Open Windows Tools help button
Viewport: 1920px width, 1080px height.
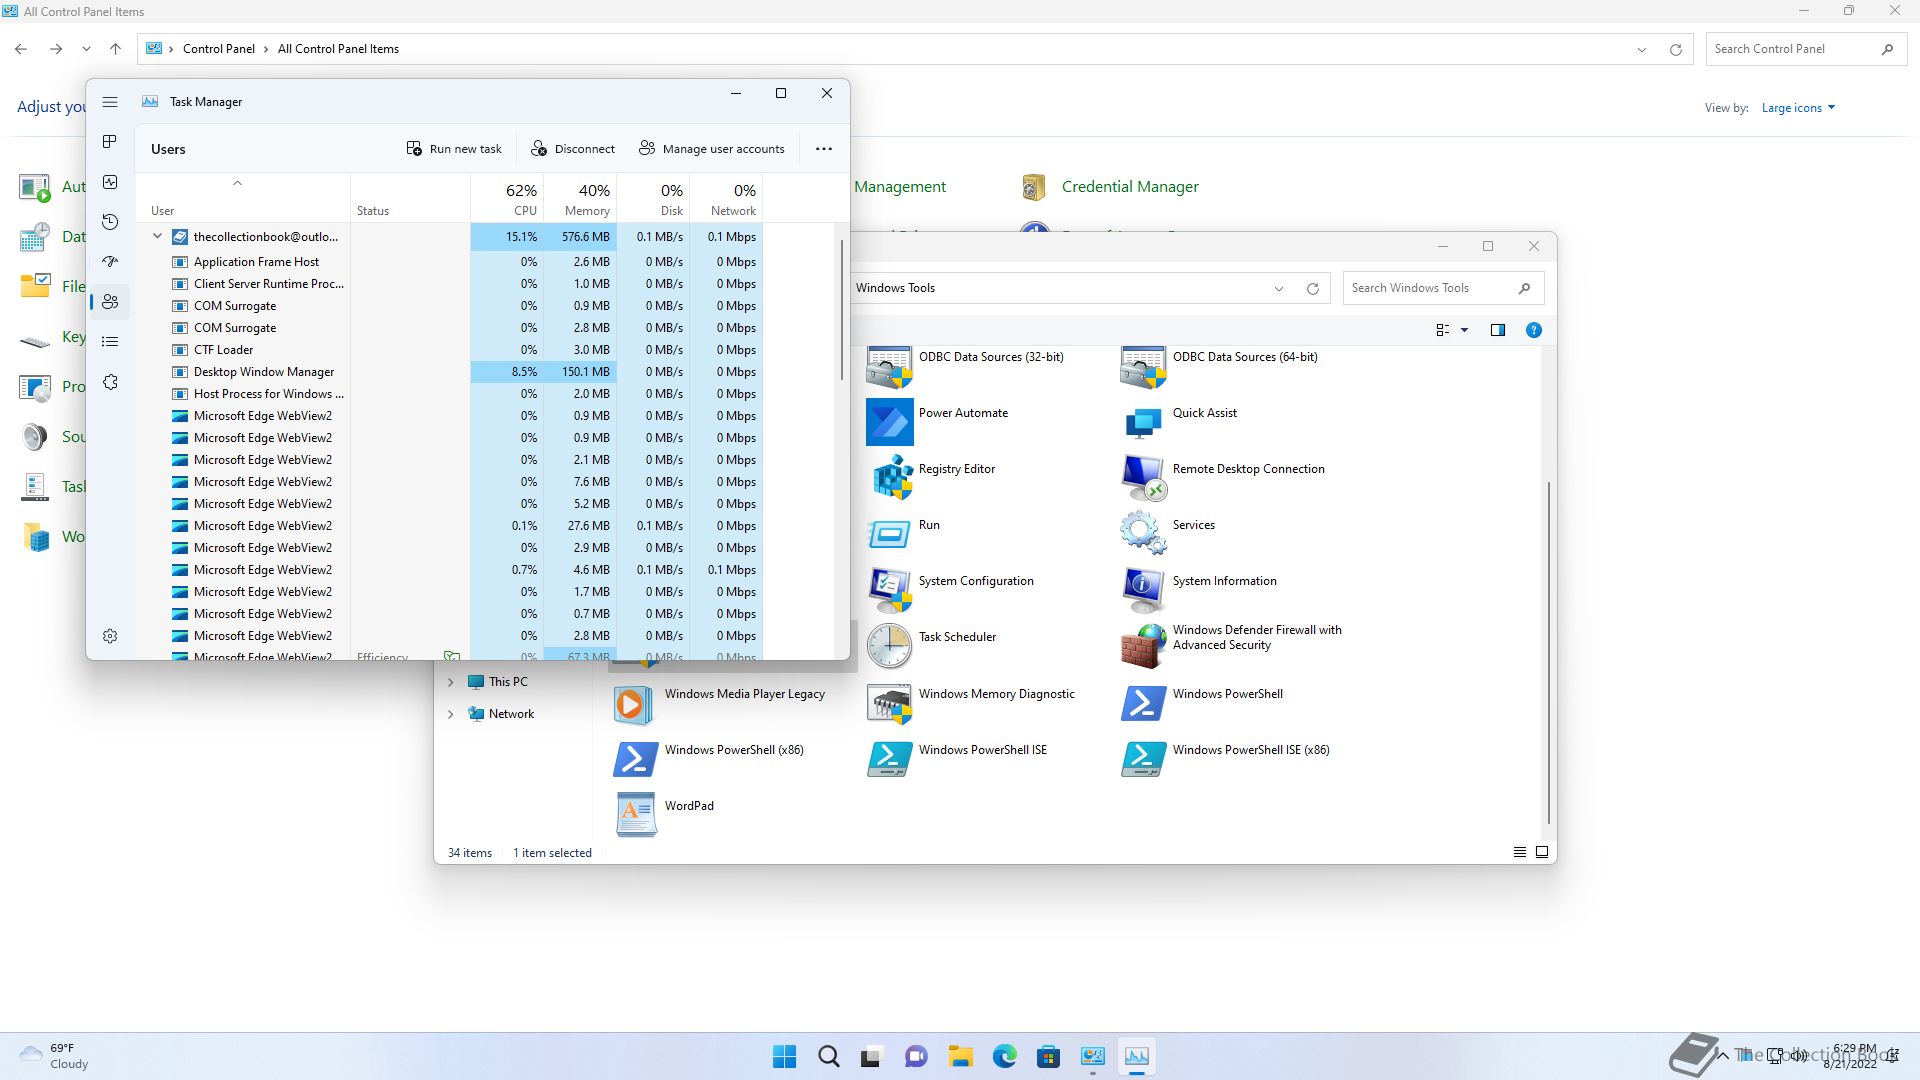pyautogui.click(x=1533, y=330)
